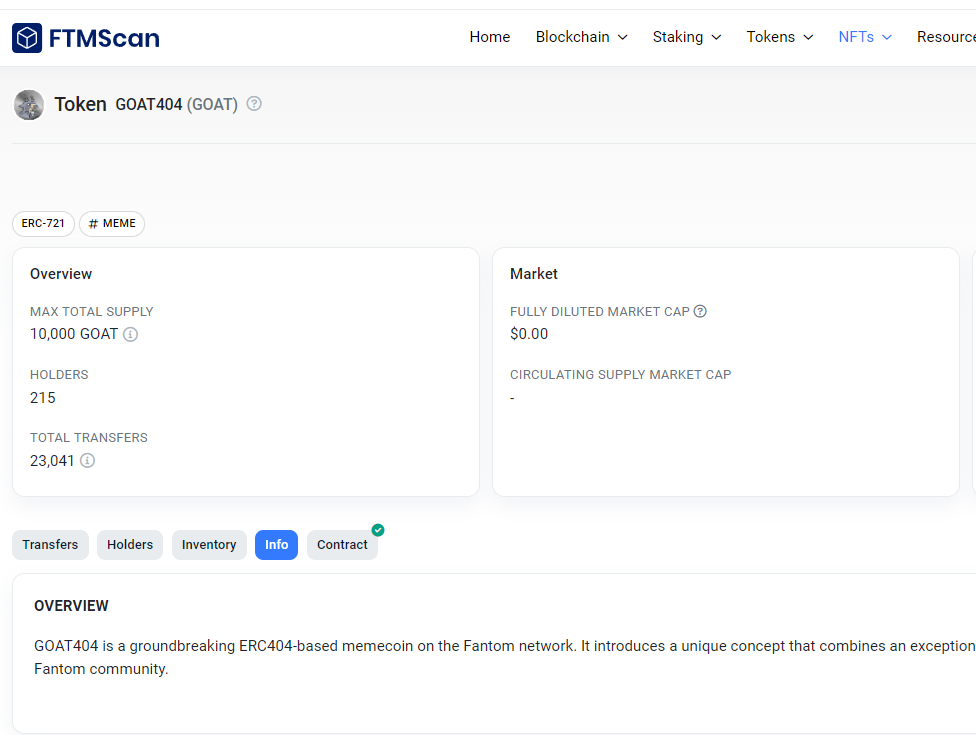
Task: Click help icon next to Fully Diluted Market Cap
Action: coord(700,311)
